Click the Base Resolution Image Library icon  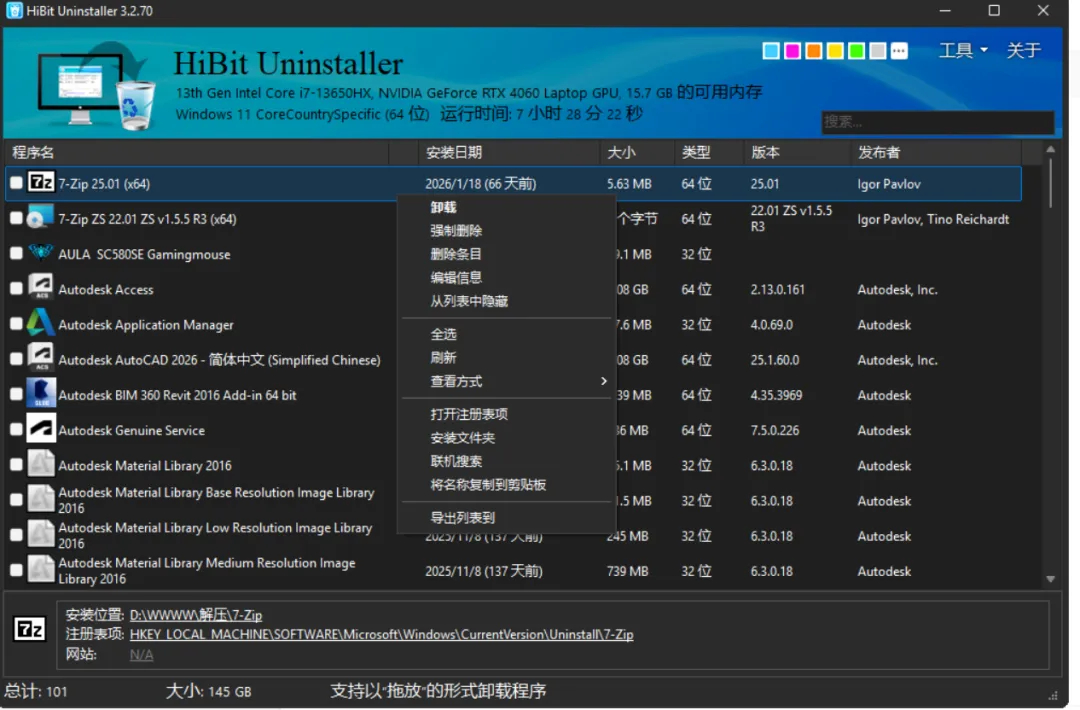(41, 499)
